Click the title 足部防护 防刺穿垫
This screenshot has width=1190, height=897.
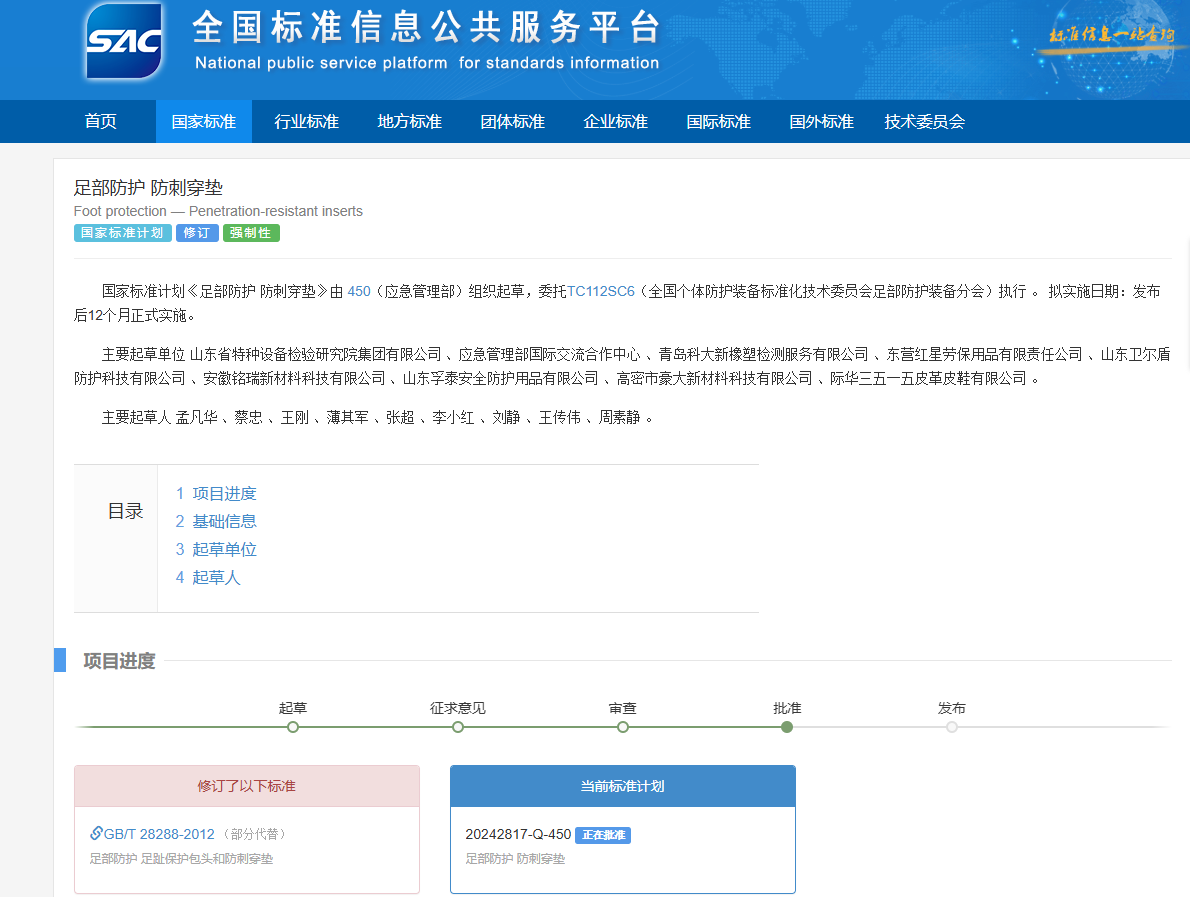(148, 187)
